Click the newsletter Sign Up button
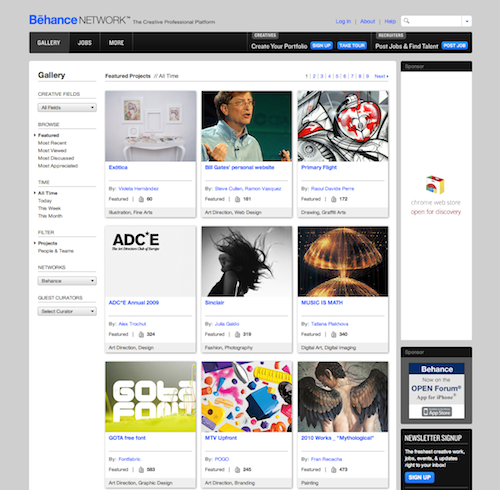Image resolution: width=500 pixels, height=490 pixels. coord(420,477)
